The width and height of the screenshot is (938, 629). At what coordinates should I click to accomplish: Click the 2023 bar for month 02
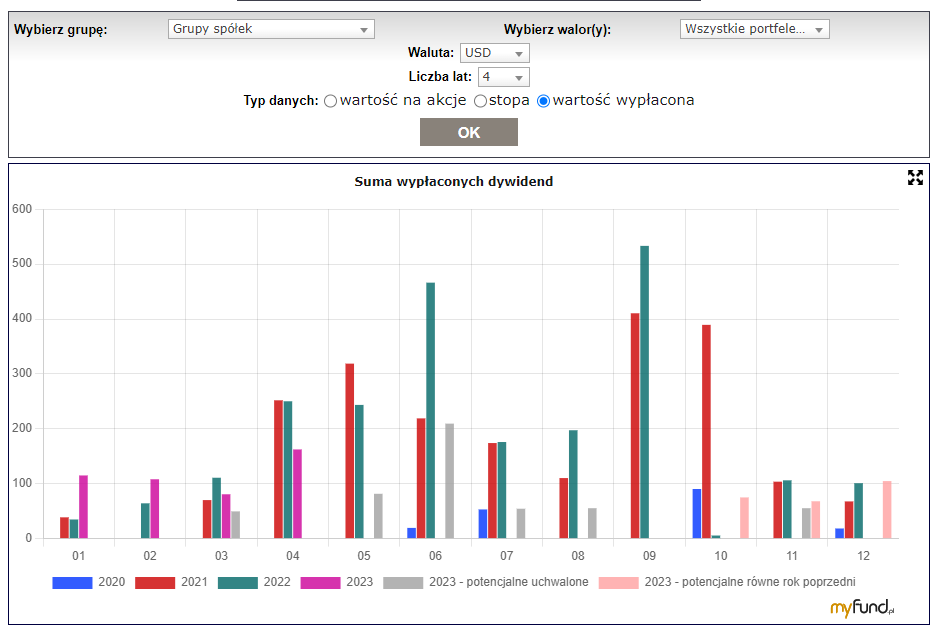click(x=154, y=509)
